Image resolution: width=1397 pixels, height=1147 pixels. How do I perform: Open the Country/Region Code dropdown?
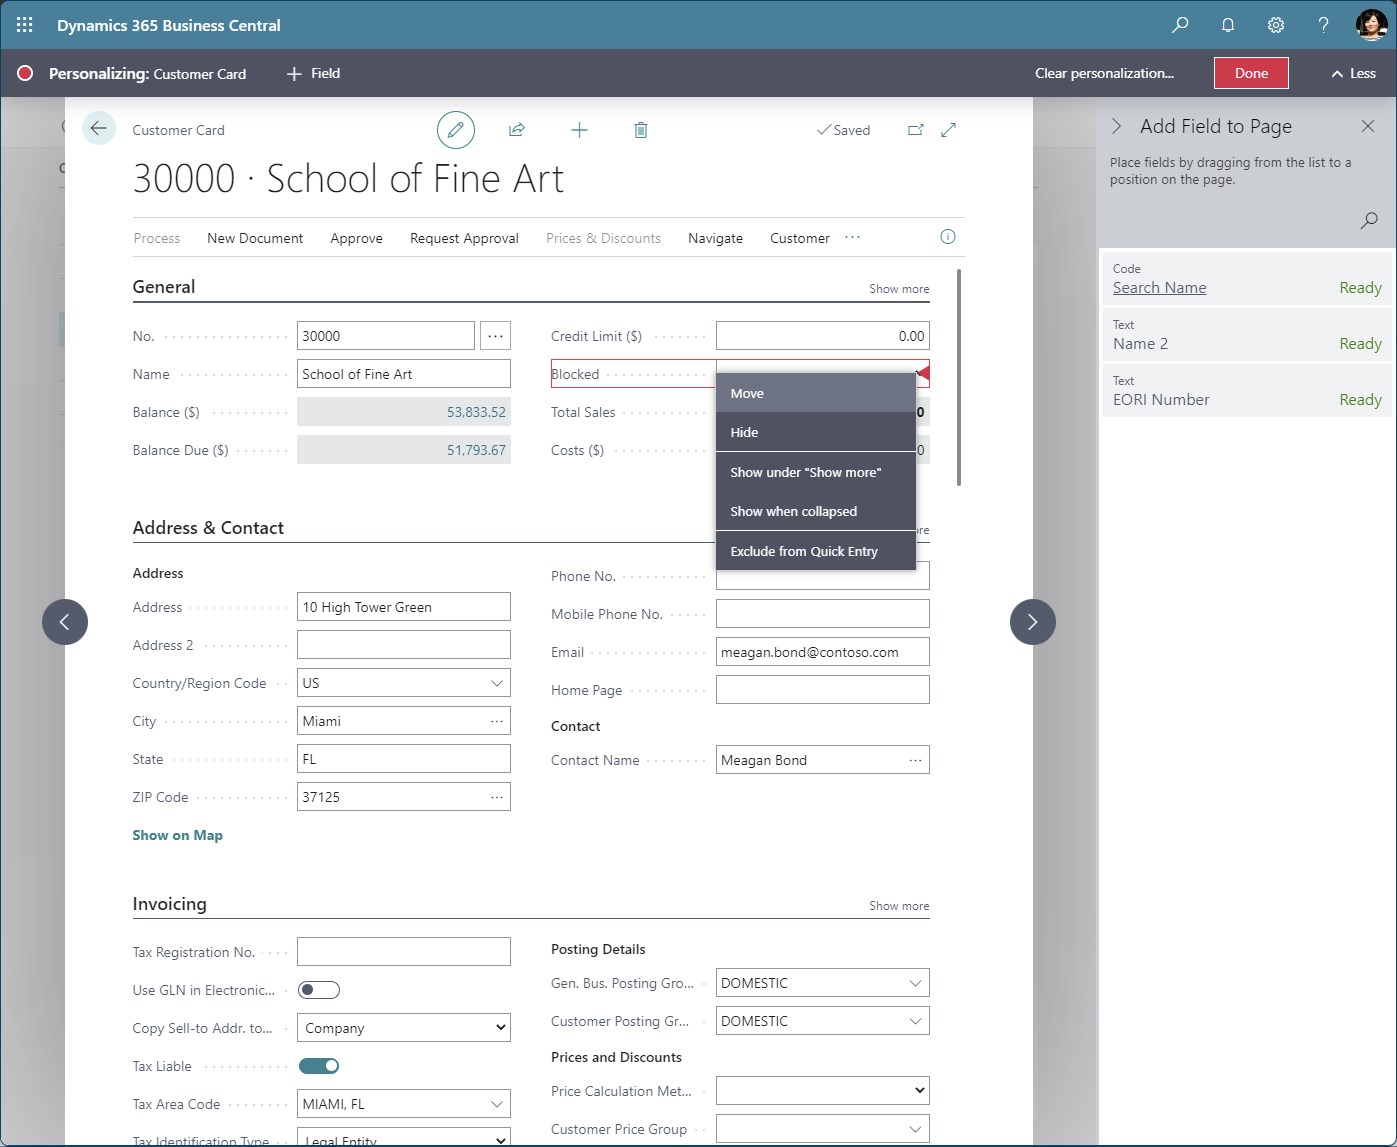[x=497, y=682]
